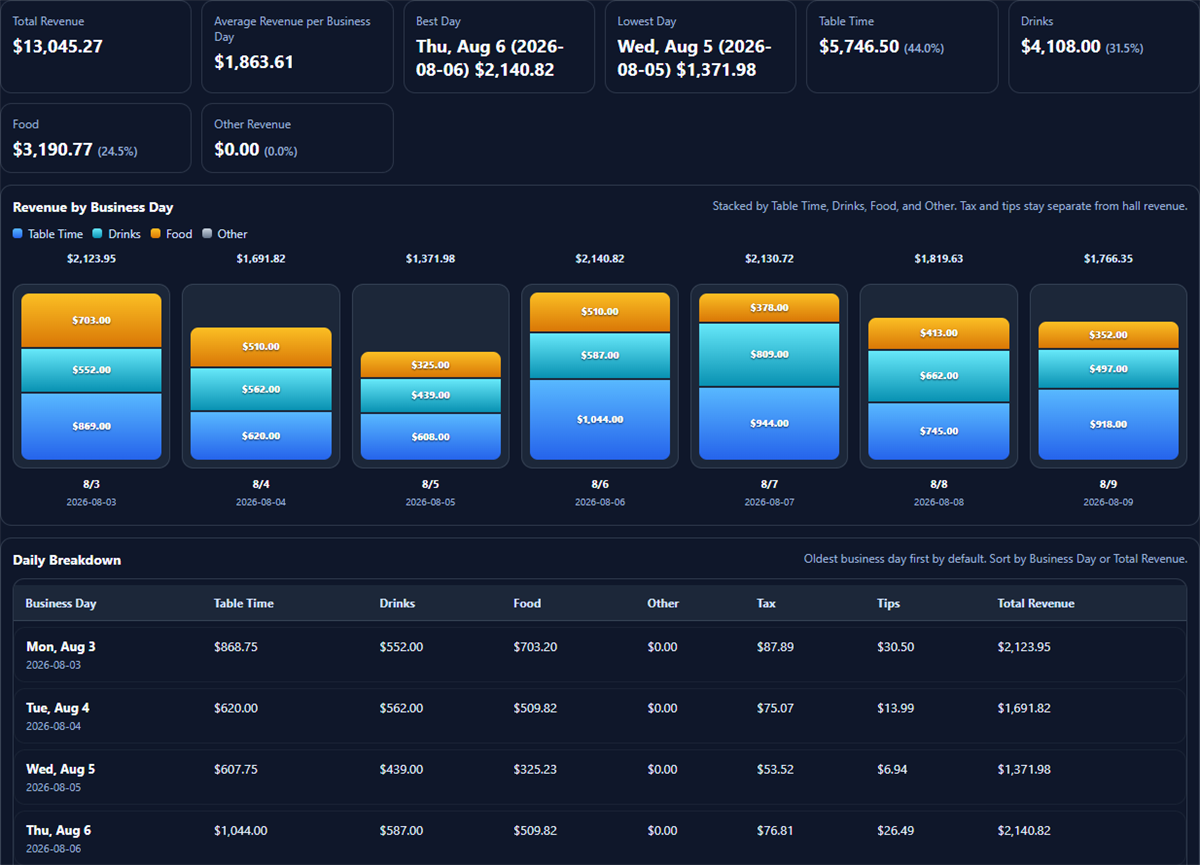Click the Table Time column header
The width and height of the screenshot is (1200, 865).
pyautogui.click(x=244, y=603)
